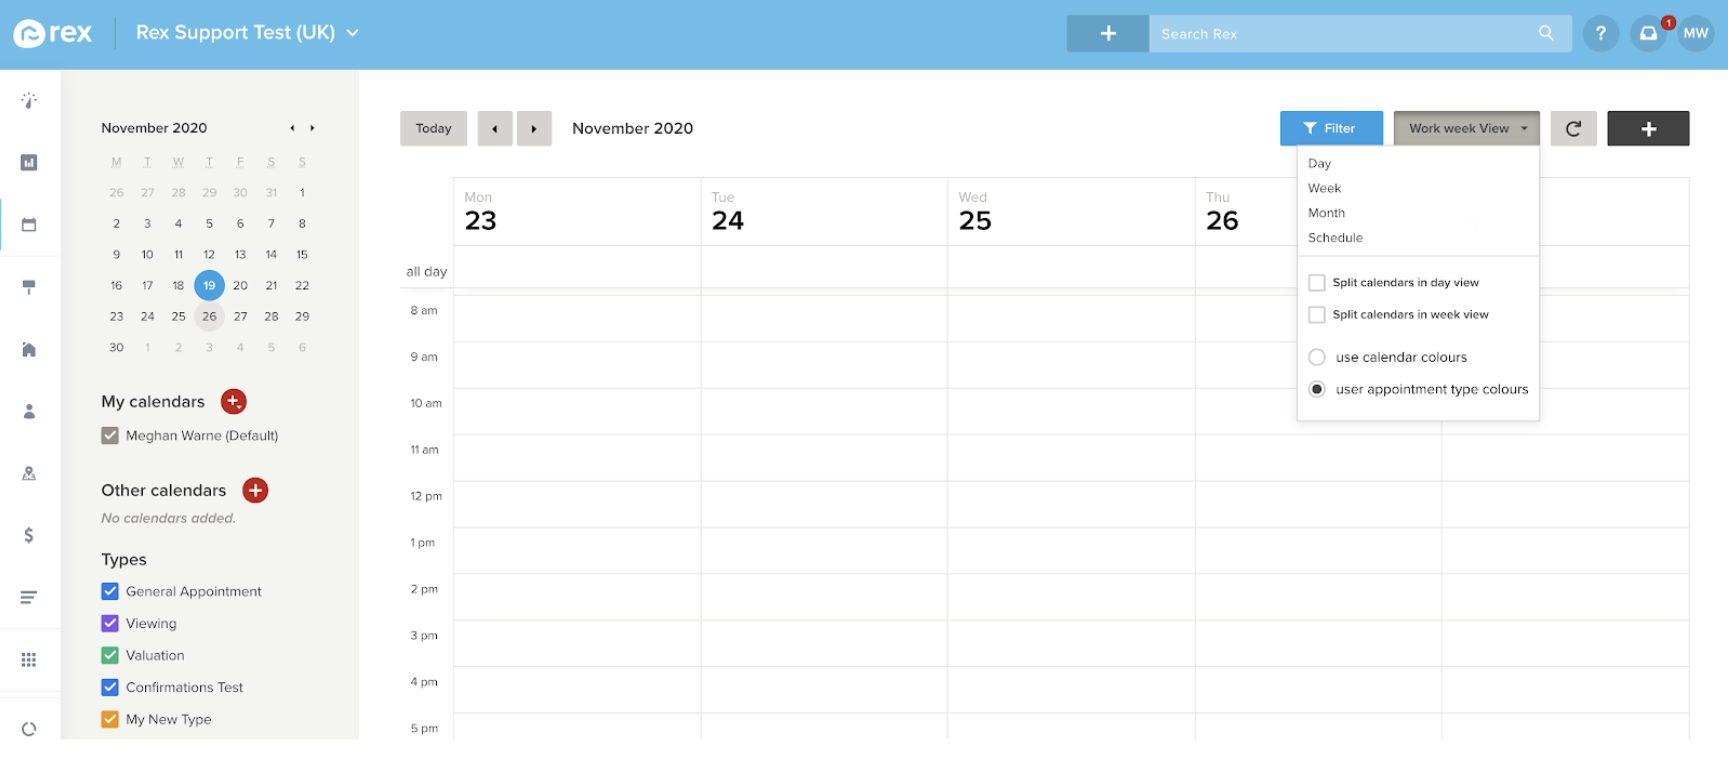Image resolution: width=1728 pixels, height=774 pixels.
Task: Click the circular refresh icon at sidebar bottom
Action: tap(29, 729)
